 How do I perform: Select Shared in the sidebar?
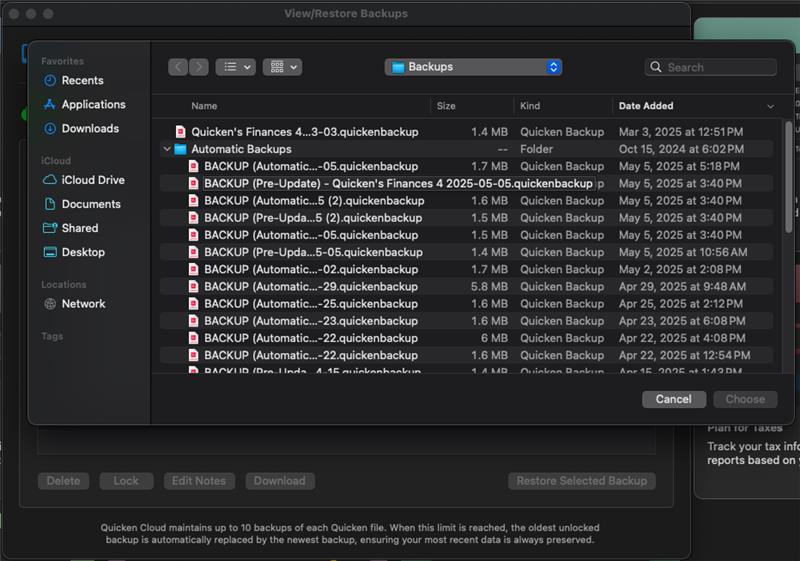tap(71, 228)
